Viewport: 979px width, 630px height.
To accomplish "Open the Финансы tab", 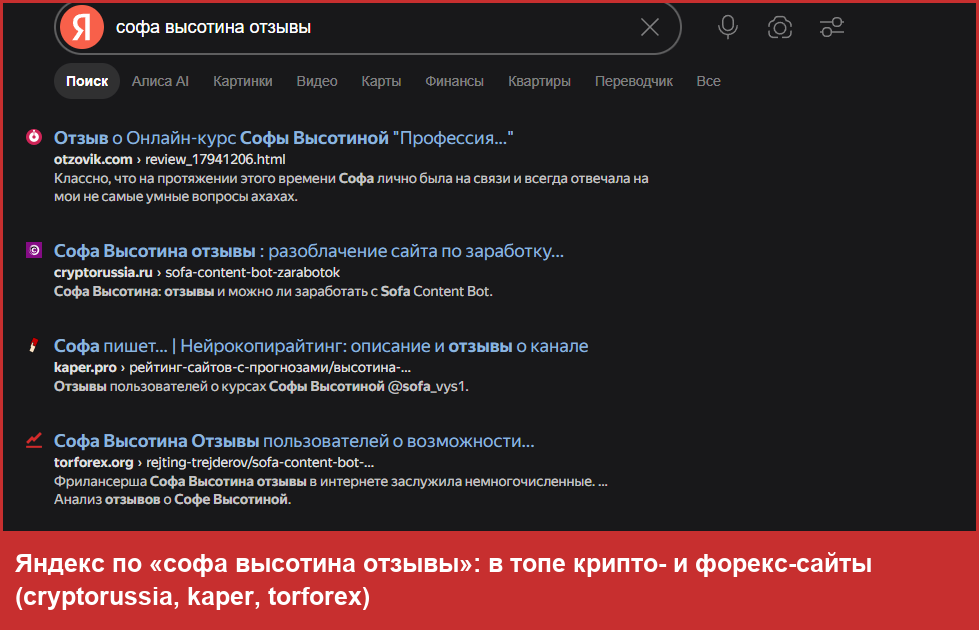I will tap(455, 81).
